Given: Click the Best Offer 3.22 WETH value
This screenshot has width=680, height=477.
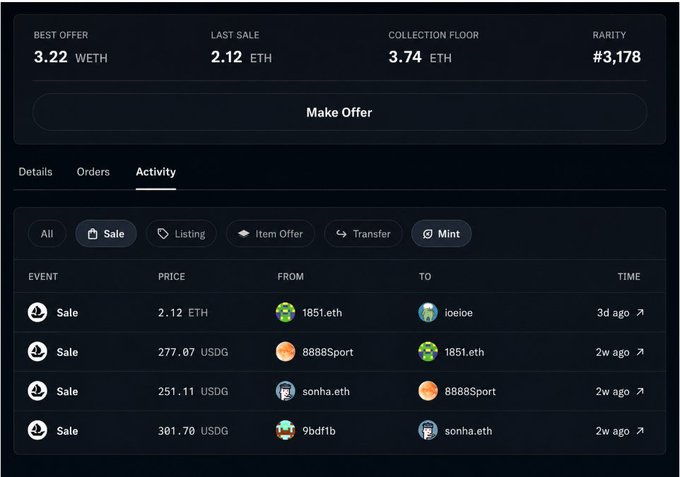Looking at the screenshot, I should click(x=71, y=57).
